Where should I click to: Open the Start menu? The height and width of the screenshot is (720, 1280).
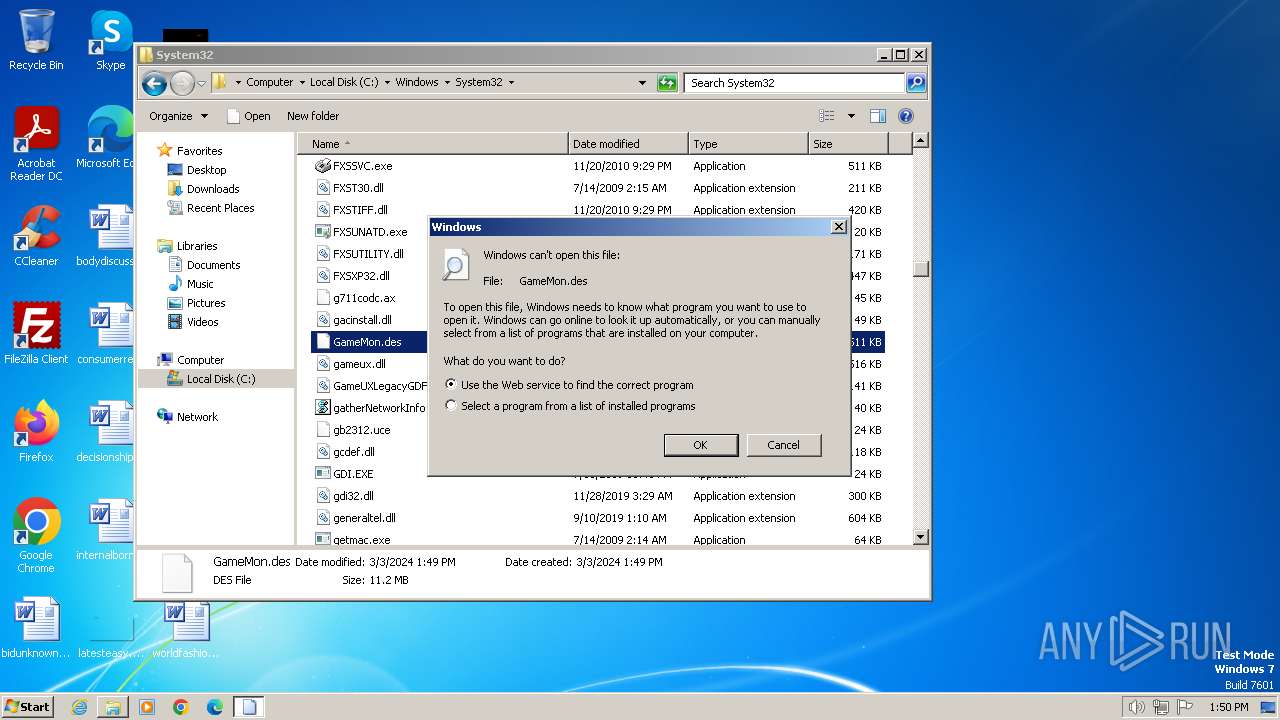27,707
